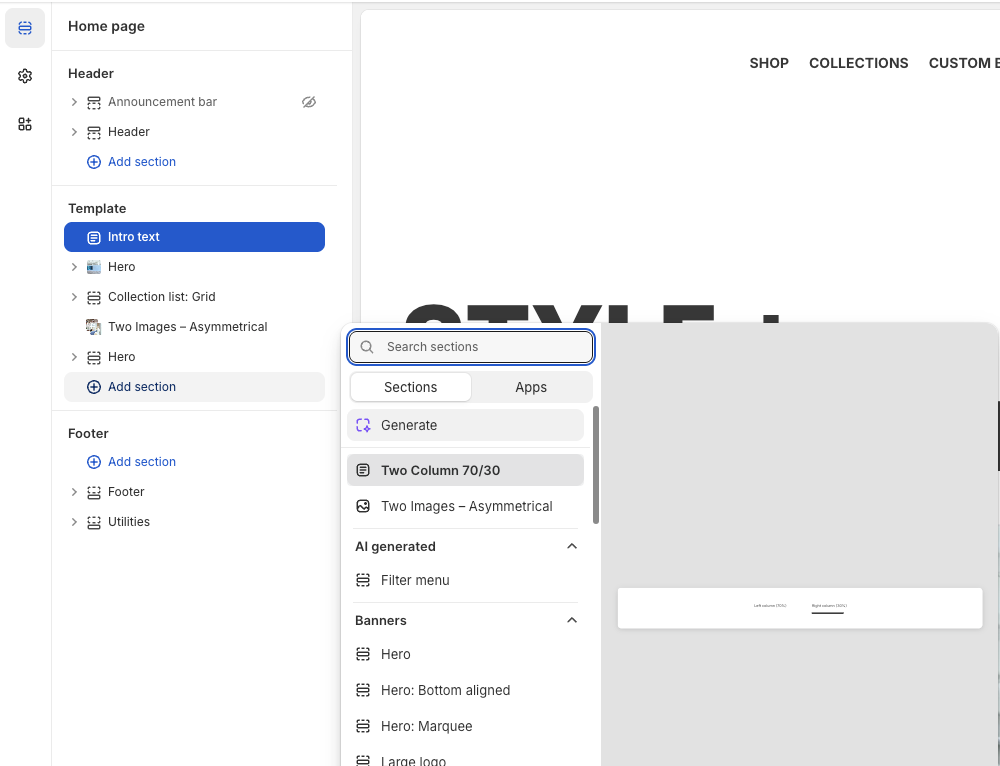This screenshot has height=766, width=1000.
Task: Select the Sections tab
Action: coord(410,387)
